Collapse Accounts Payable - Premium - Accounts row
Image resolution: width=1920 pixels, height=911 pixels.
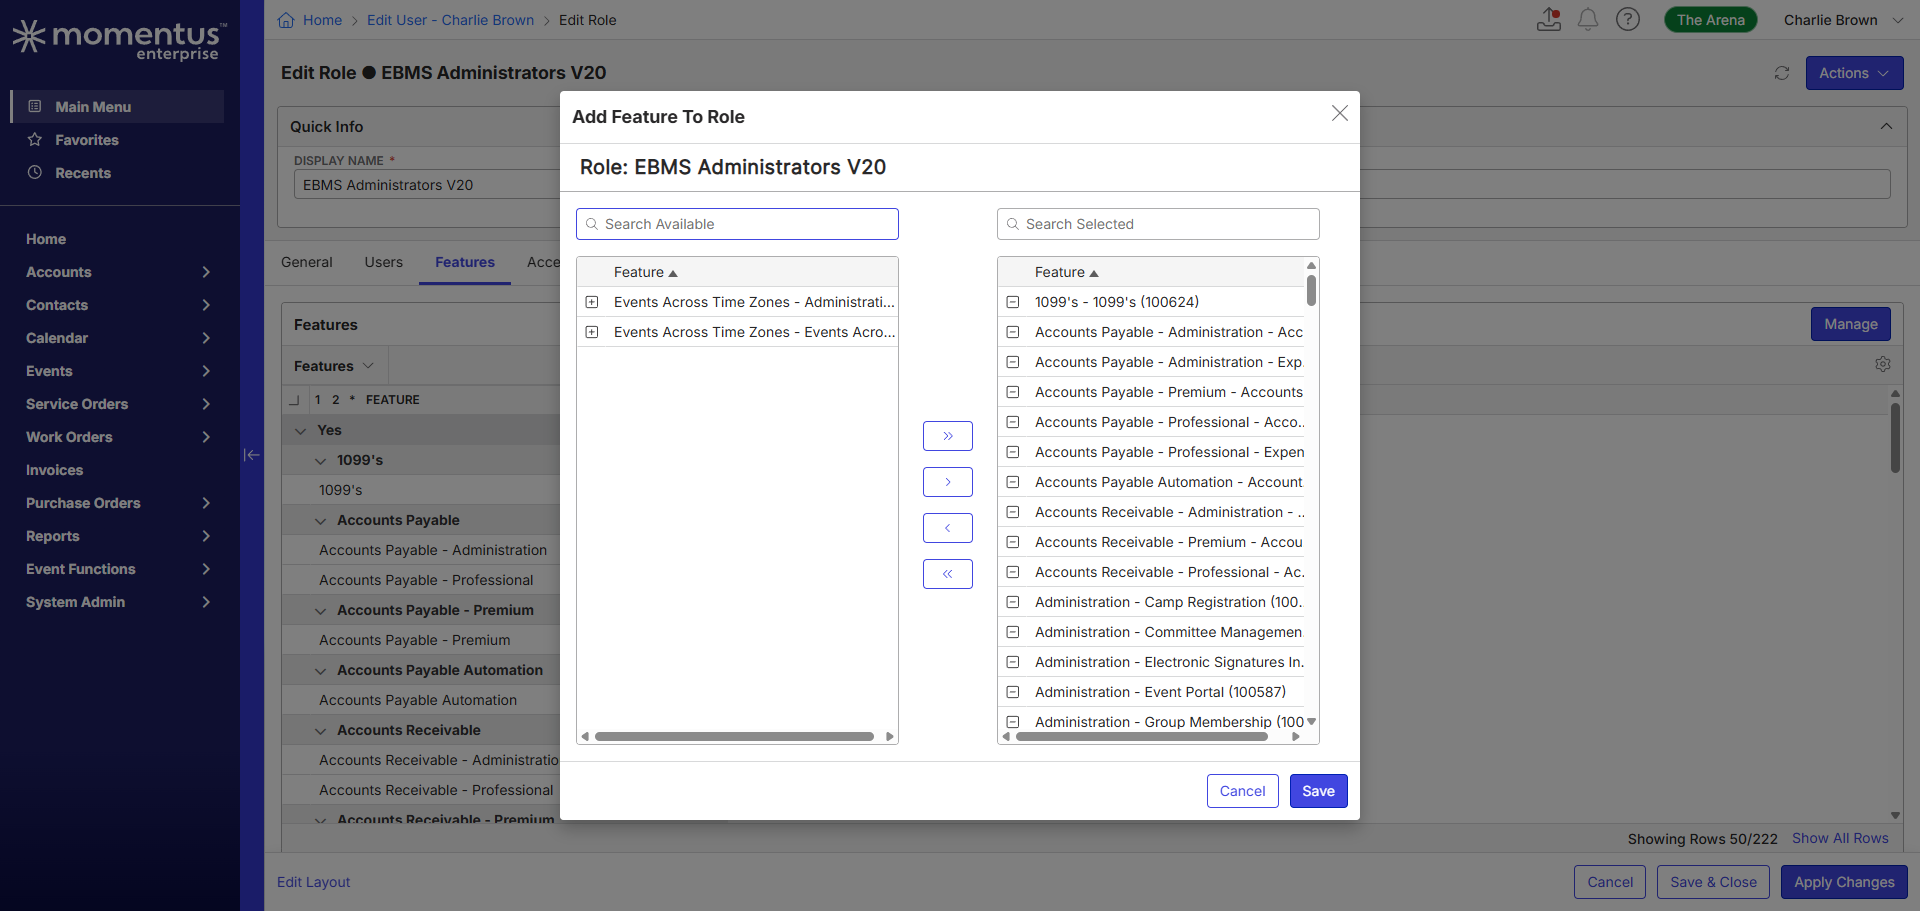point(1013,392)
